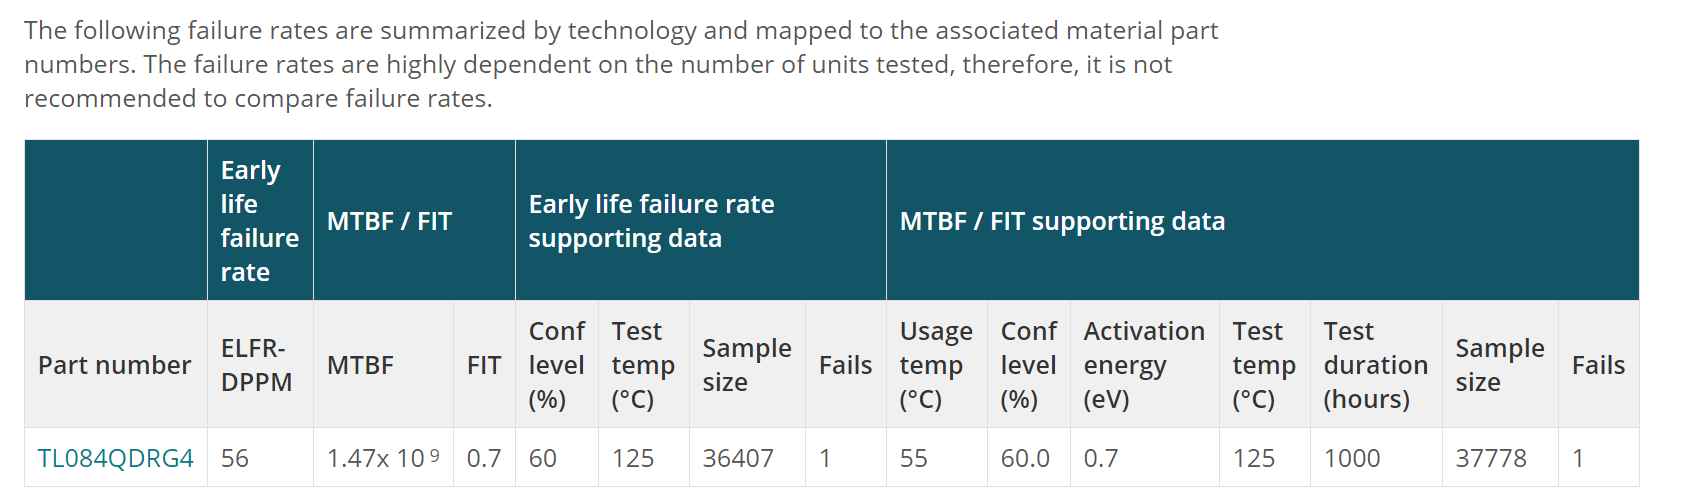Click the conf level value 60.0

tap(1025, 459)
